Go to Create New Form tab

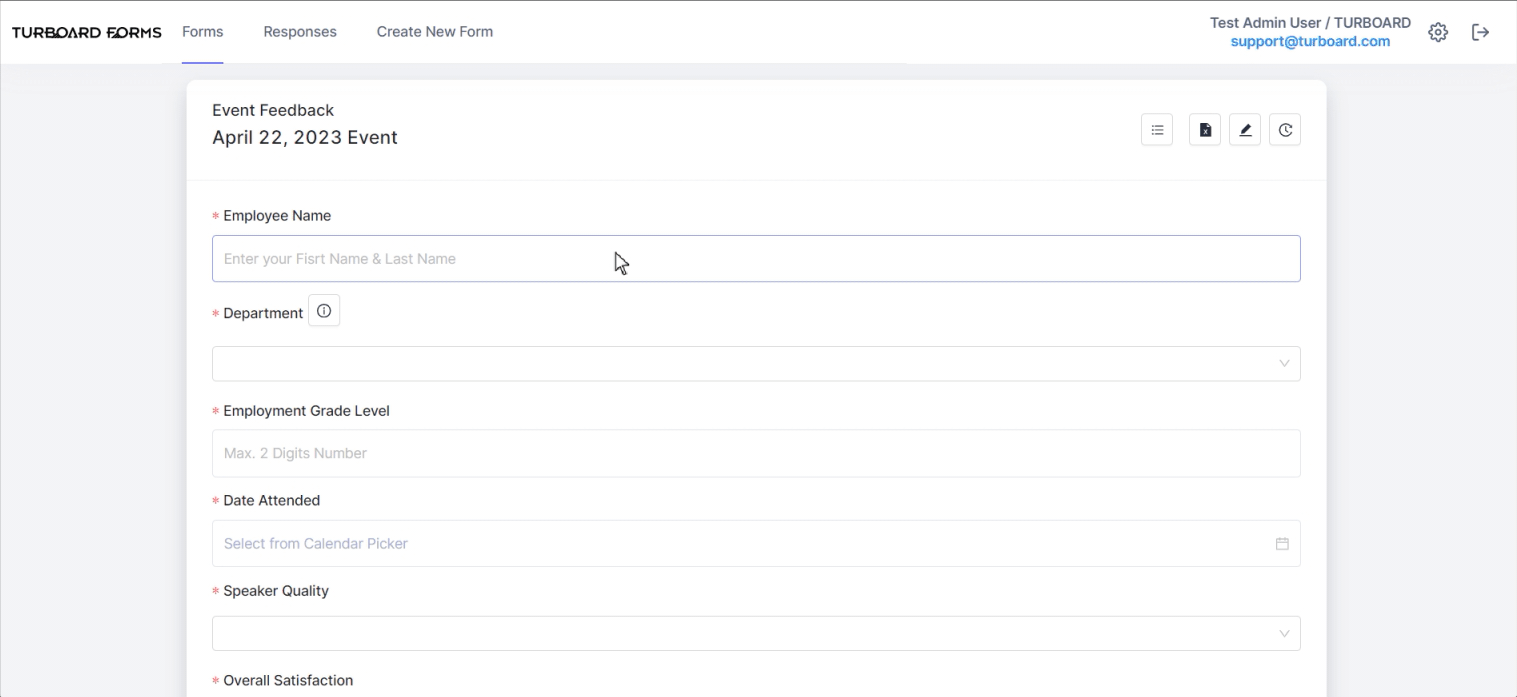435,32
